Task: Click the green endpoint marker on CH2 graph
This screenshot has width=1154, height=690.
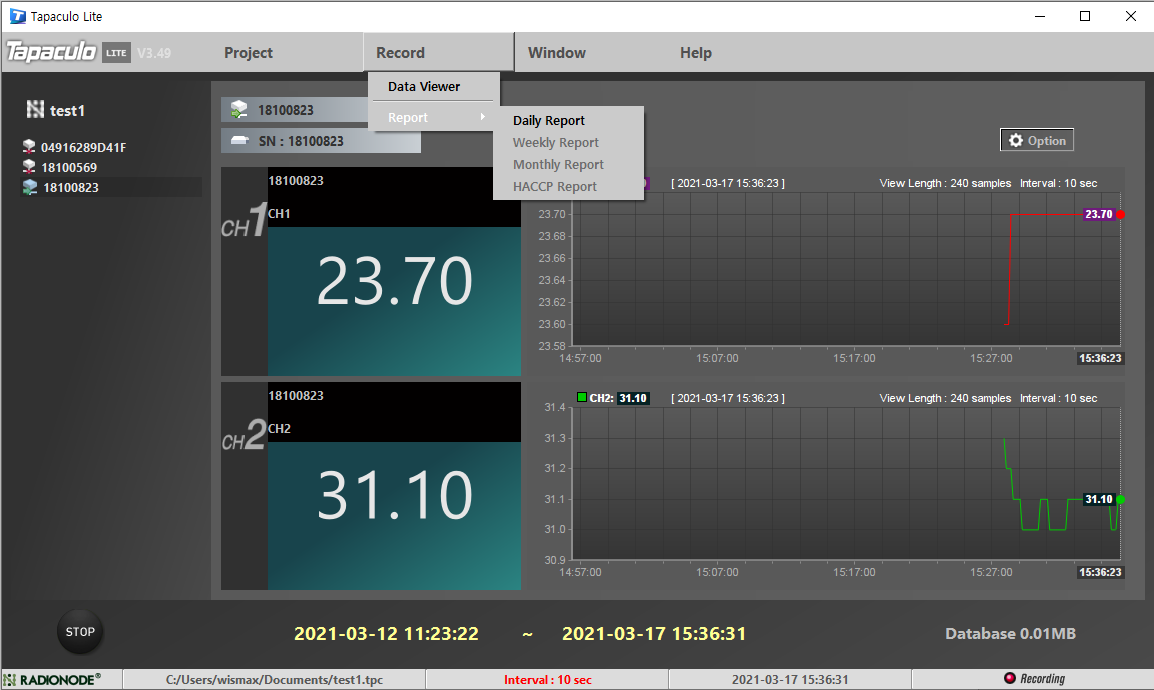Action: (1120, 499)
